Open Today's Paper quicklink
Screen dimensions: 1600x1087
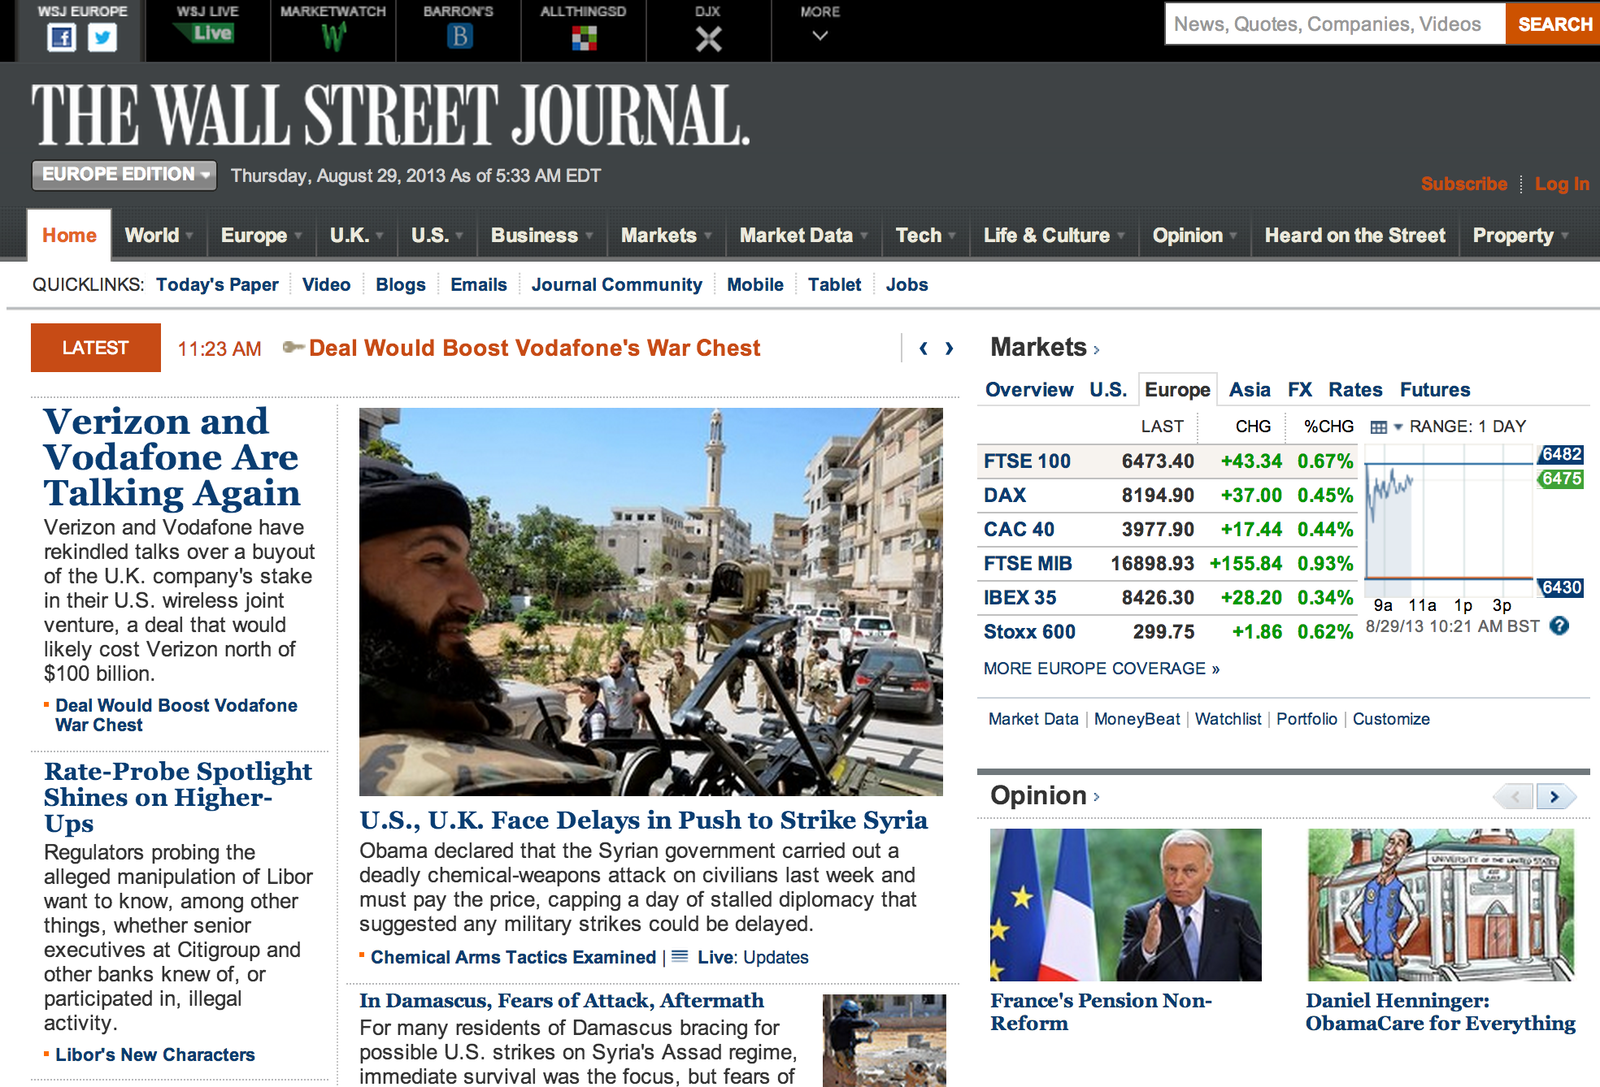(x=217, y=285)
